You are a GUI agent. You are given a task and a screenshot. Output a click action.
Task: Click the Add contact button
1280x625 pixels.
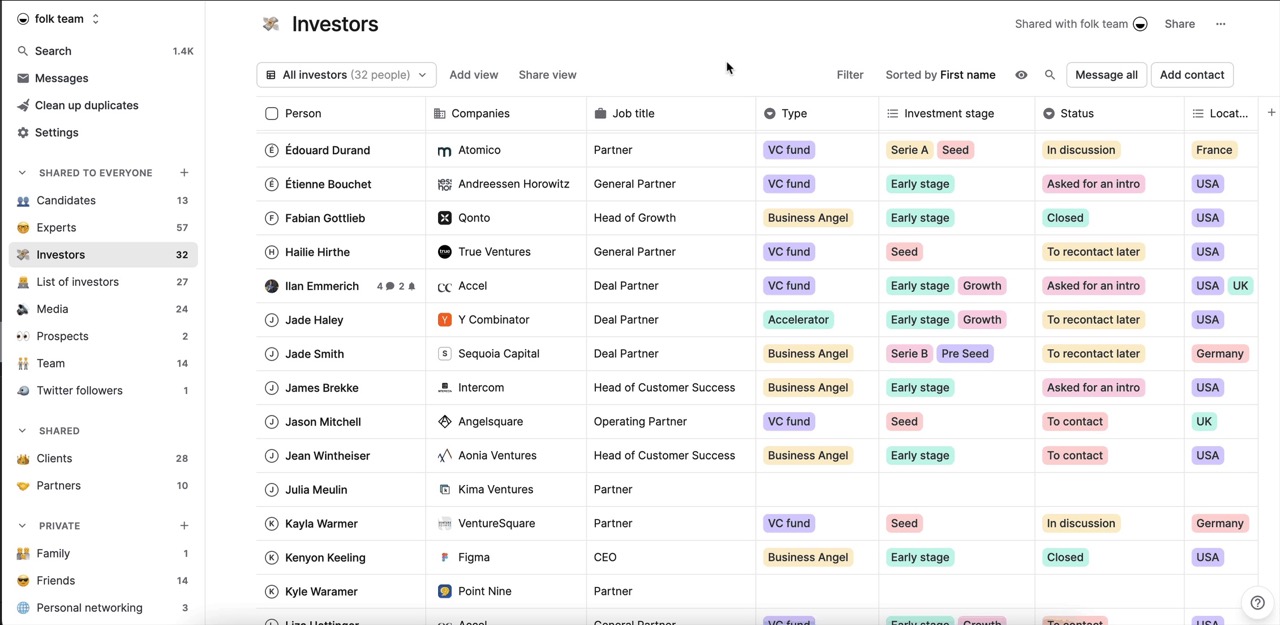(x=1192, y=75)
